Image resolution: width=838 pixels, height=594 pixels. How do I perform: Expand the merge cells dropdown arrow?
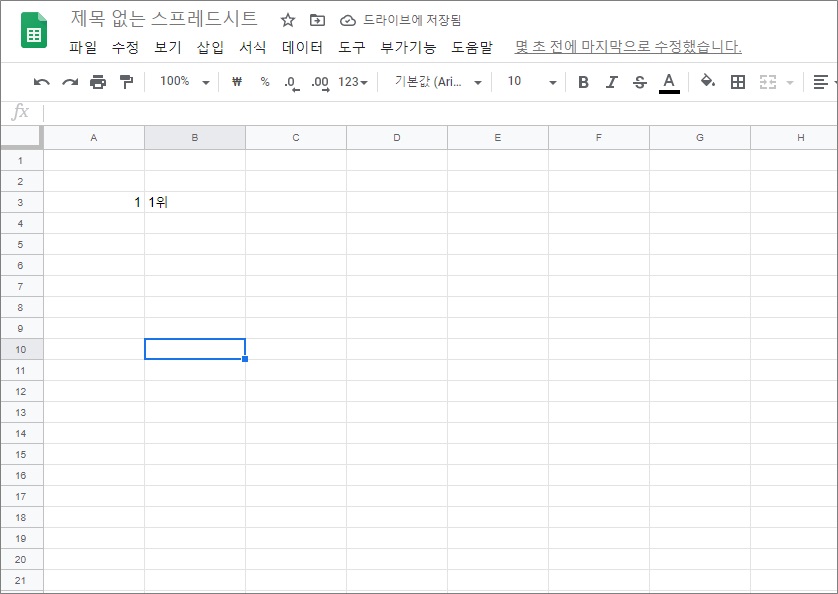(790, 82)
